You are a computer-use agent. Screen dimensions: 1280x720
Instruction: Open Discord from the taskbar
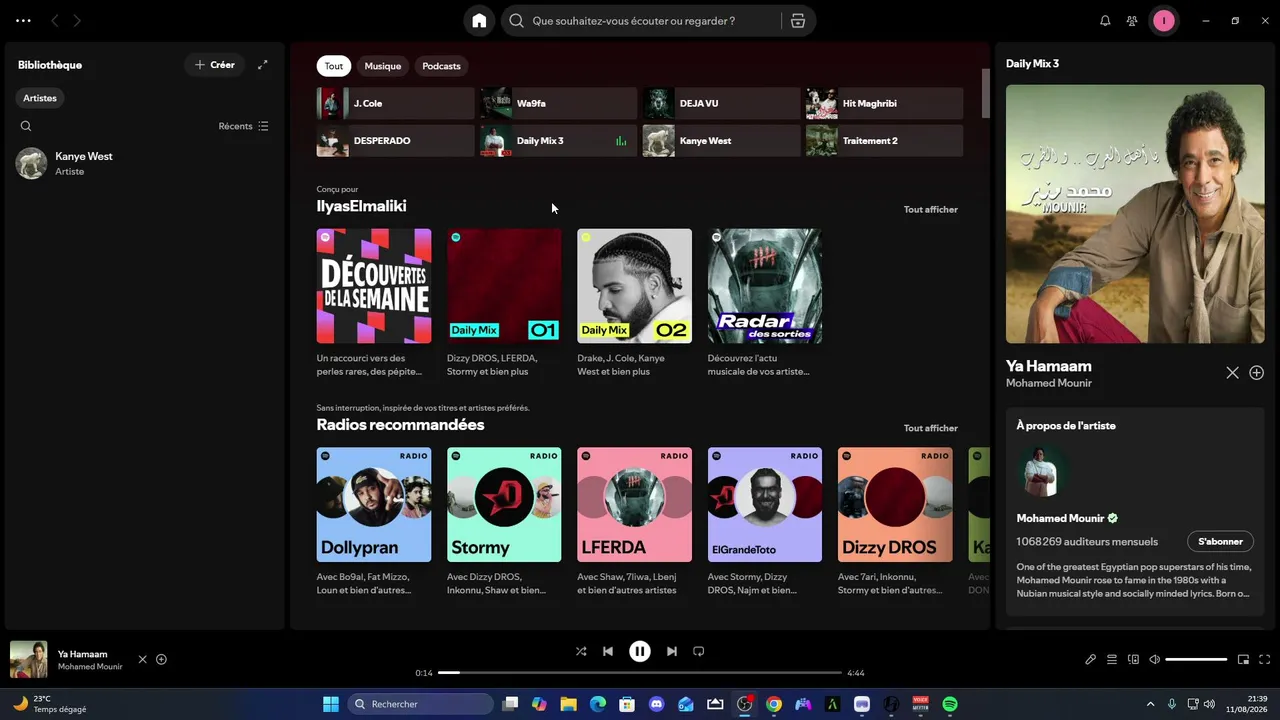[657, 704]
